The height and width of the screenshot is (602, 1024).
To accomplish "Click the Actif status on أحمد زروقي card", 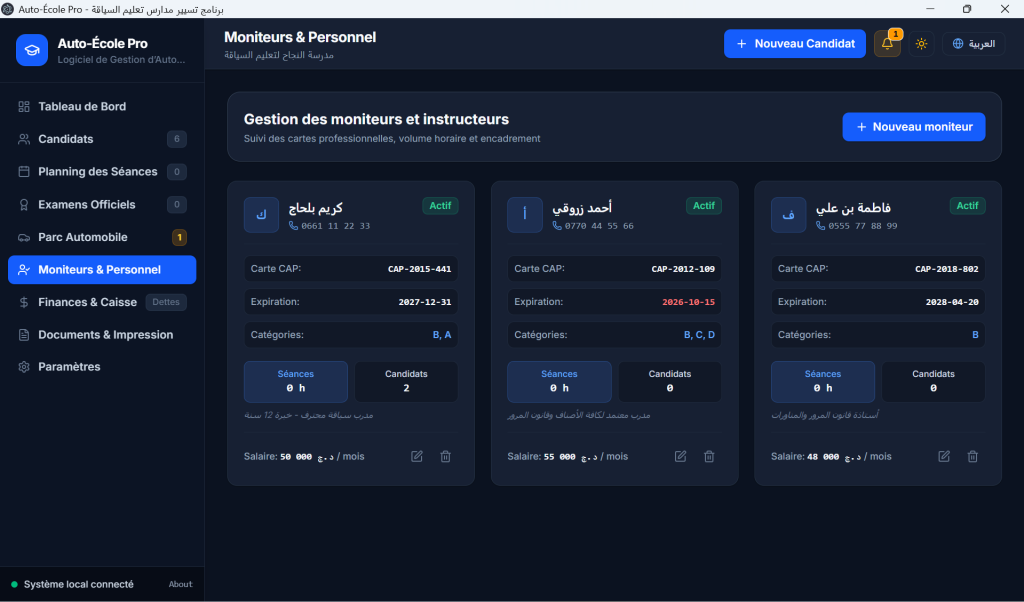I will pos(704,206).
